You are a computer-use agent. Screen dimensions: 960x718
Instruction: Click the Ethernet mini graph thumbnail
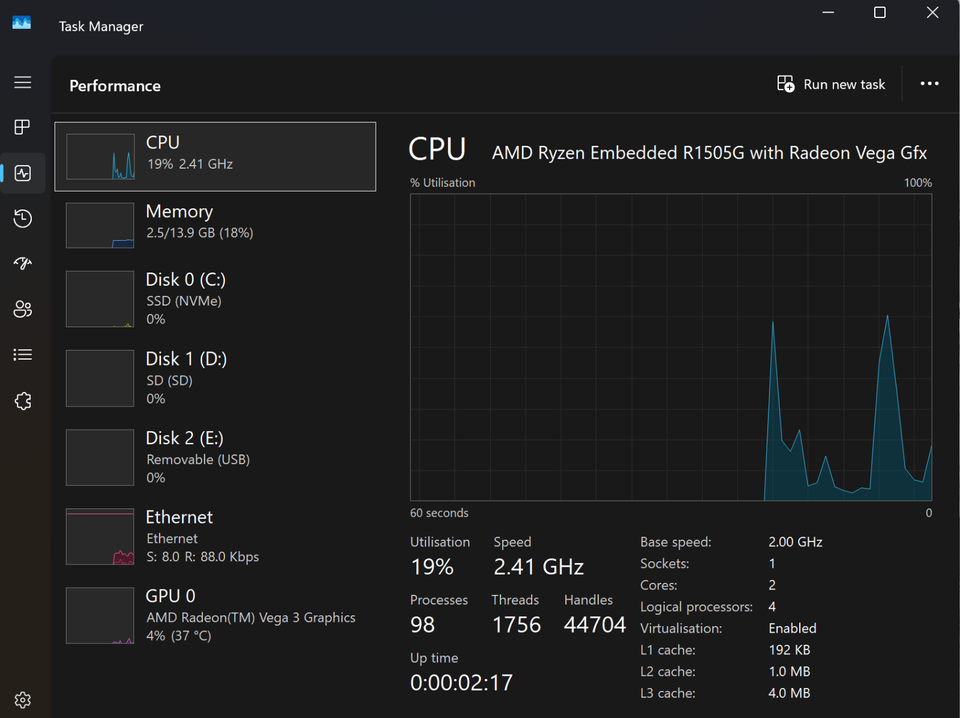point(100,537)
